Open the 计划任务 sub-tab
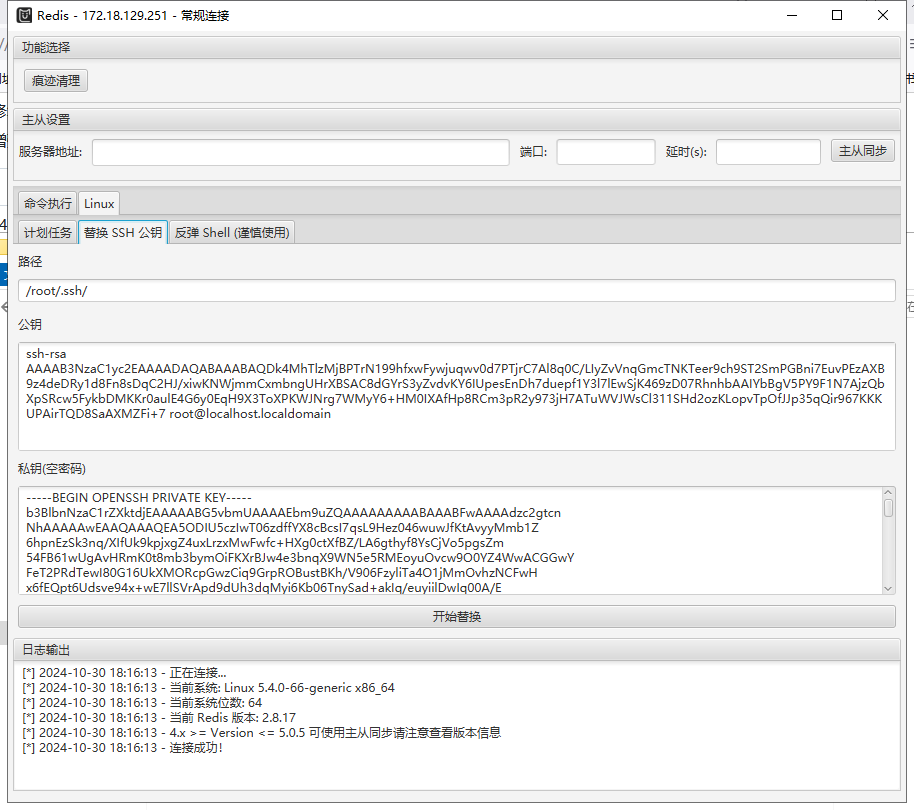 pos(48,233)
